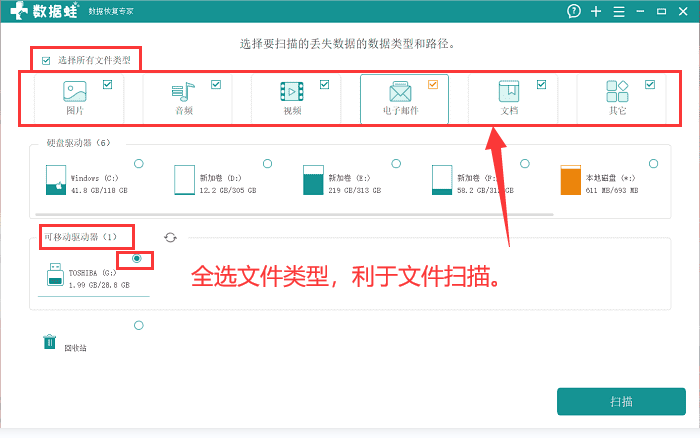Select the TOSHIBA (G:) drive radio button
Screen dimensions: 700x438
coord(137,259)
